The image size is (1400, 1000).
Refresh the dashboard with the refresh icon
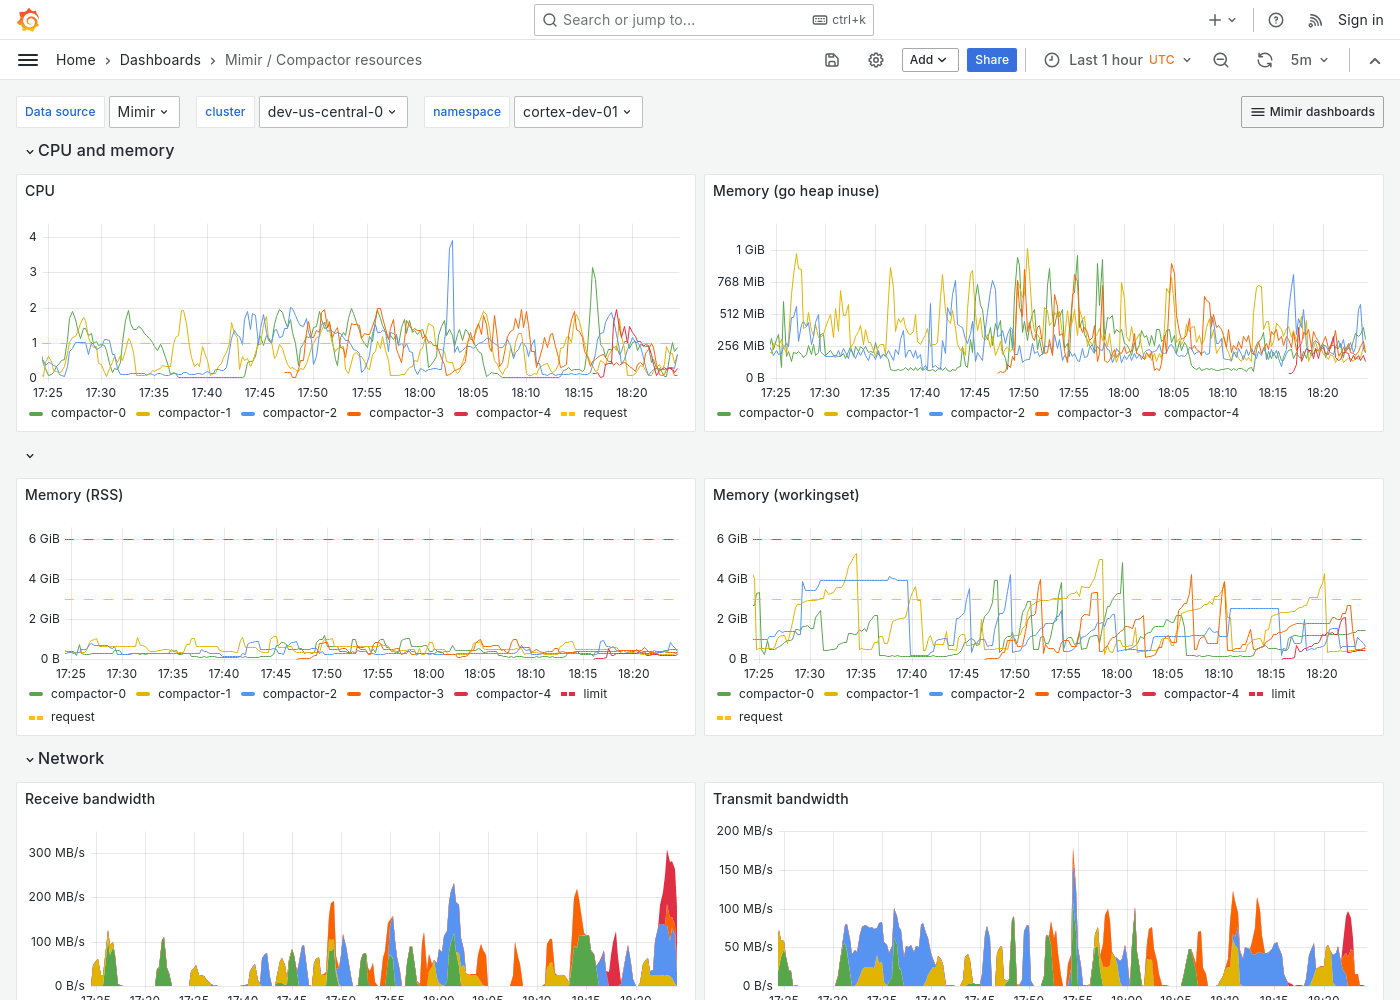click(x=1264, y=60)
